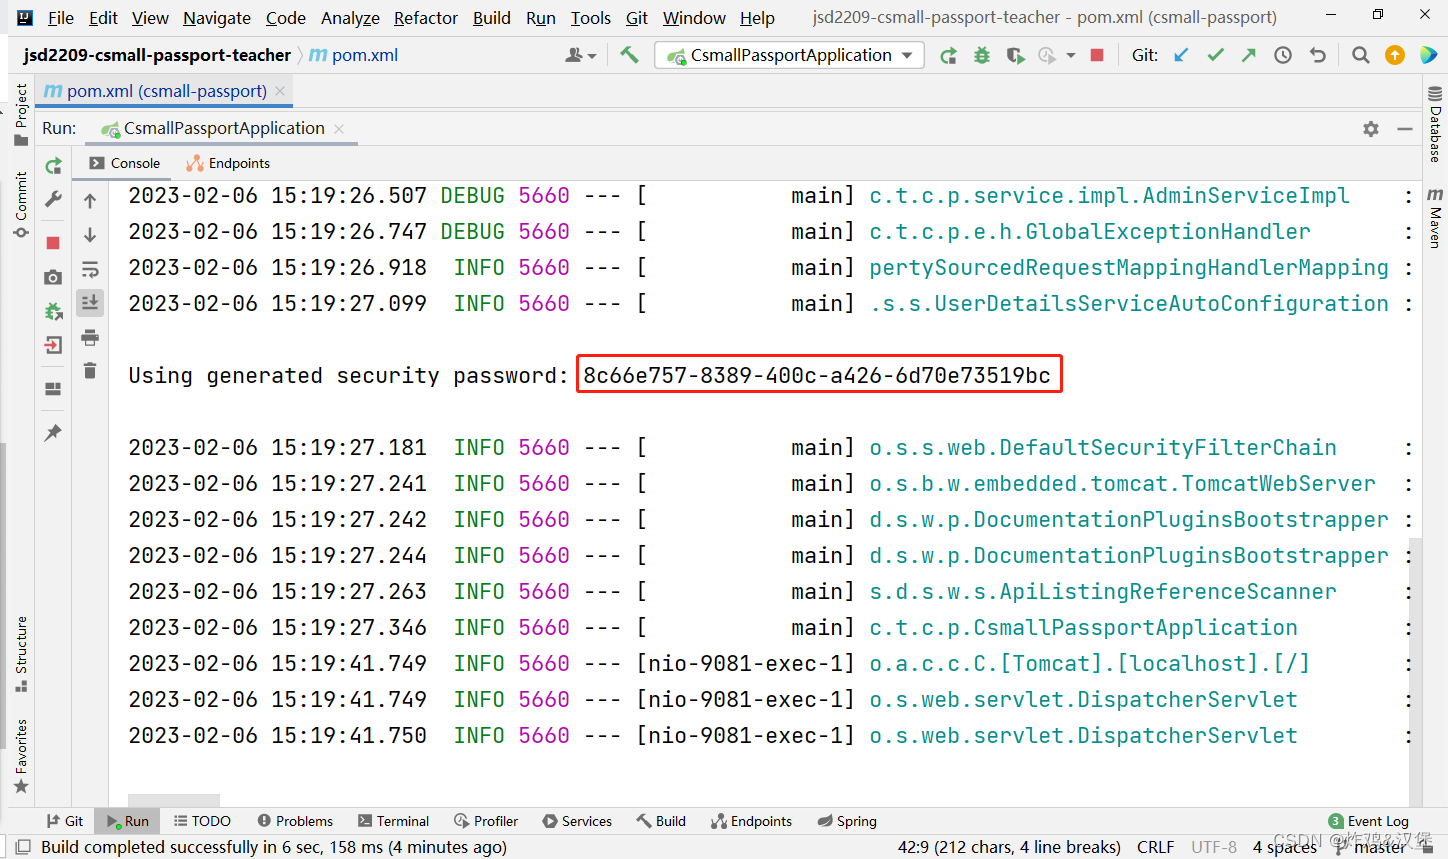Open the Refactor menu
The height and width of the screenshot is (859, 1448).
tap(425, 18)
